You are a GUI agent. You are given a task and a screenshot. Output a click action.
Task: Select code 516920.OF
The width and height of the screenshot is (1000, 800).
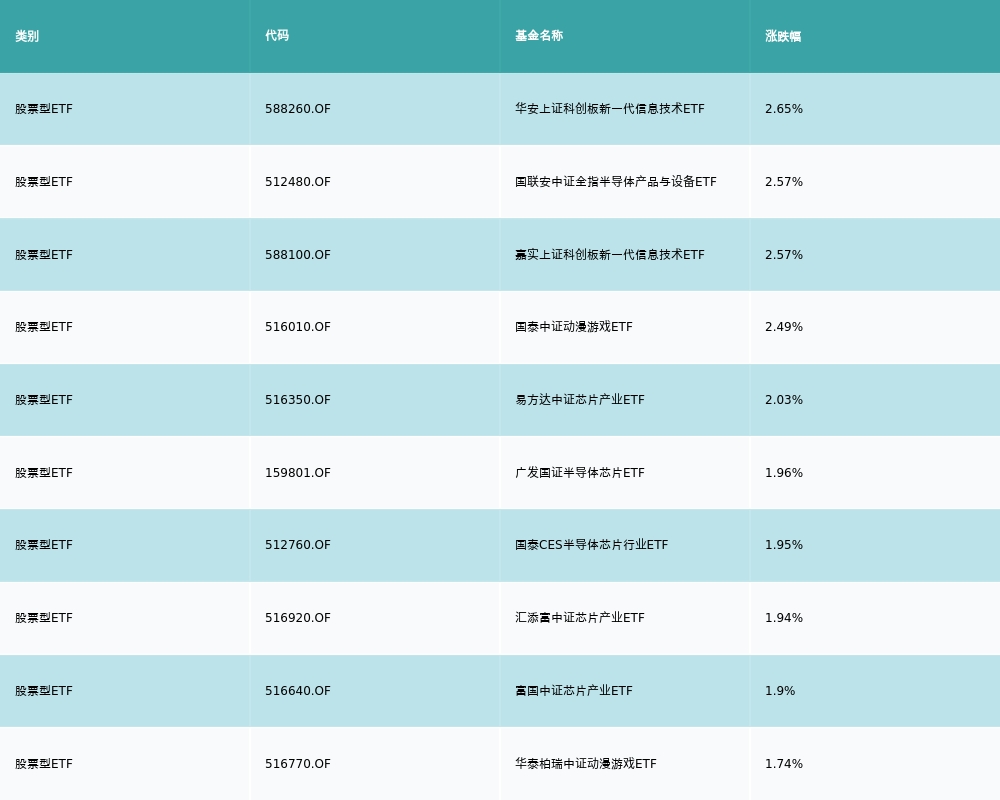[x=298, y=618]
